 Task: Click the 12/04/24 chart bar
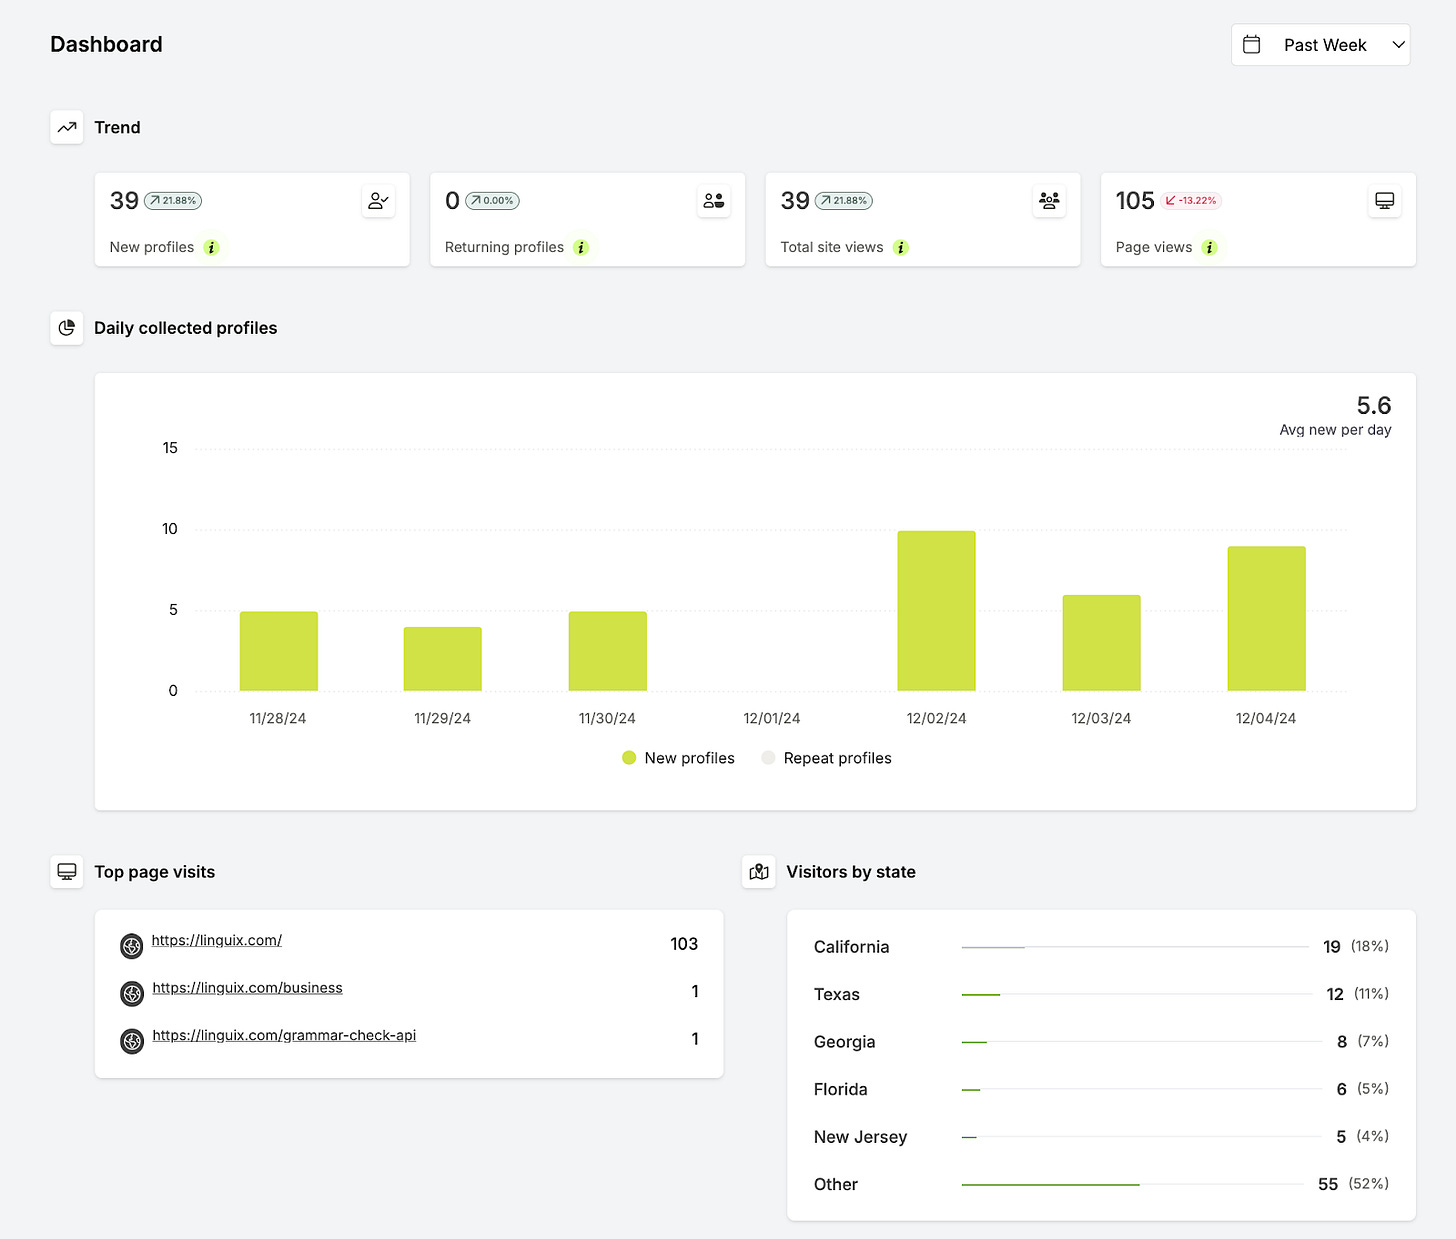click(1266, 619)
